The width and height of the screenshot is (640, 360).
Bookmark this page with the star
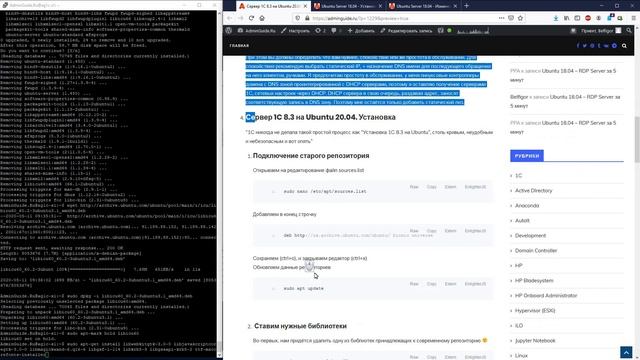520,18
